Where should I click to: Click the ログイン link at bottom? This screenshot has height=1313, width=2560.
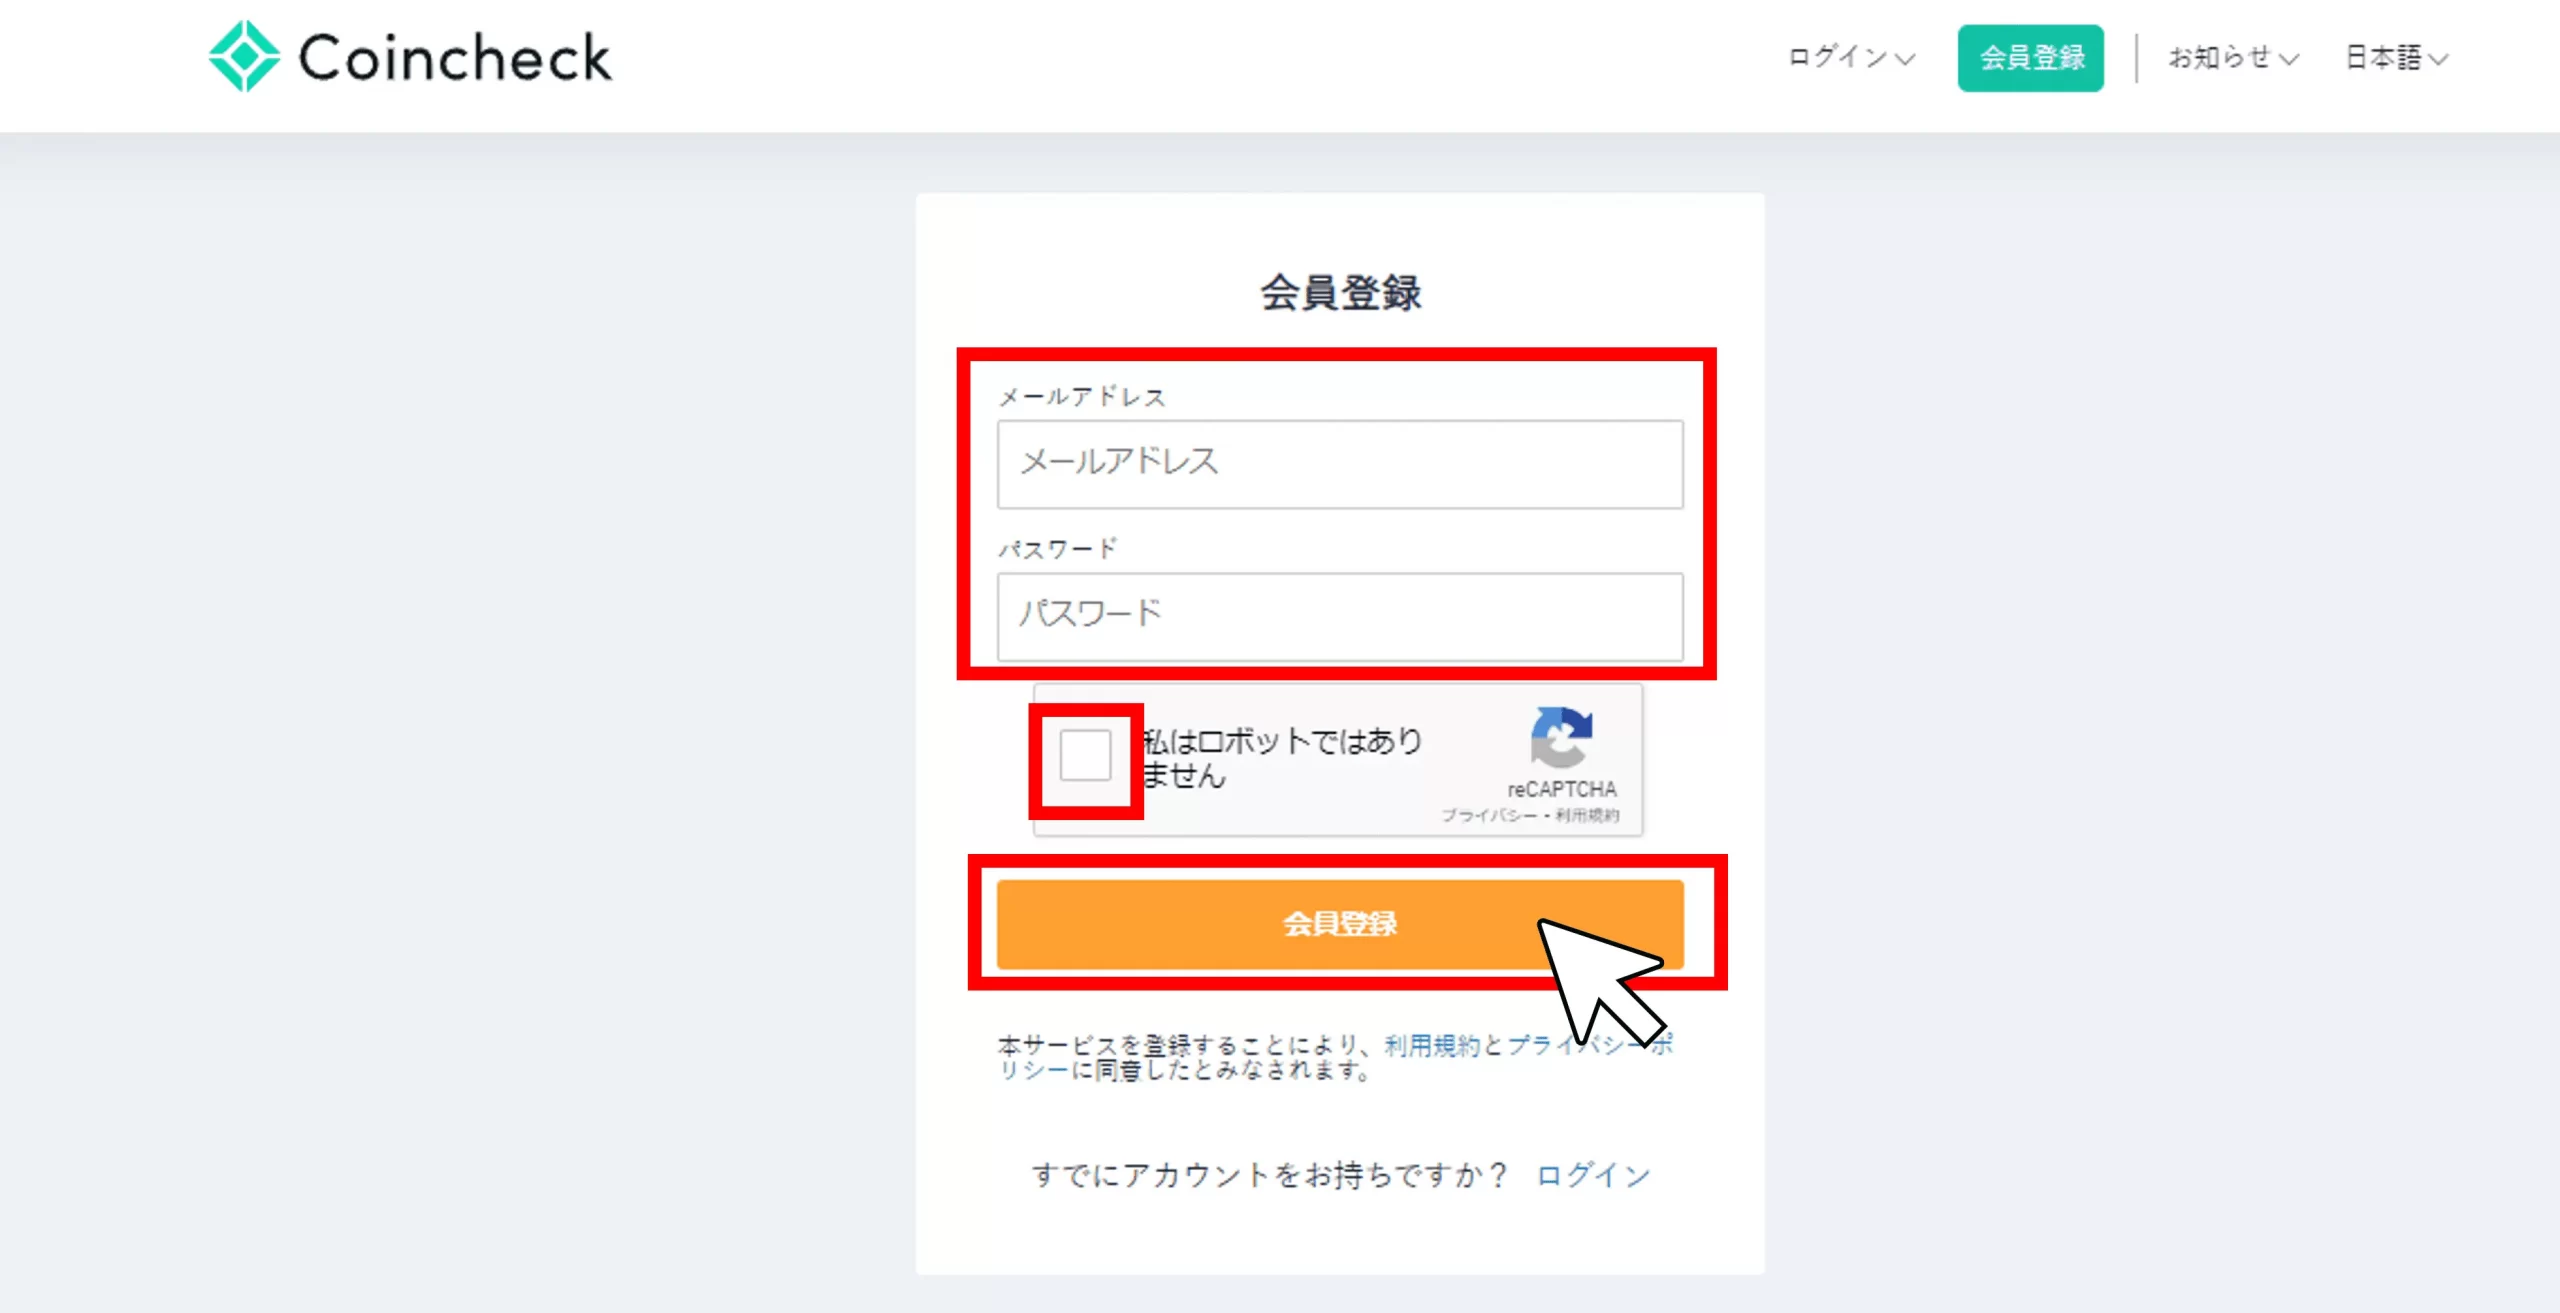pos(1592,1175)
